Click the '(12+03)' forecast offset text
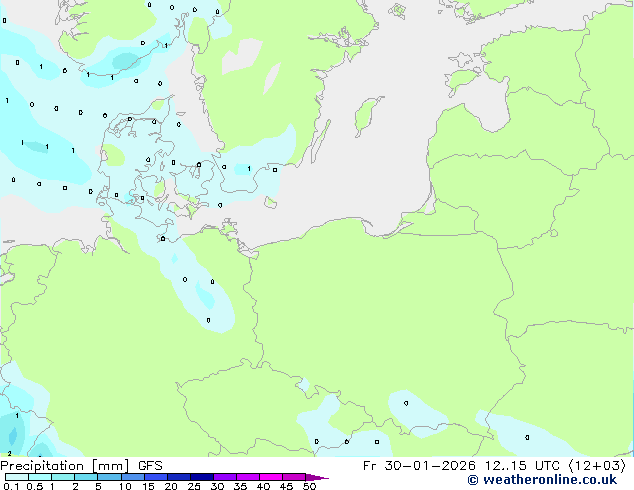 (x=597, y=466)
